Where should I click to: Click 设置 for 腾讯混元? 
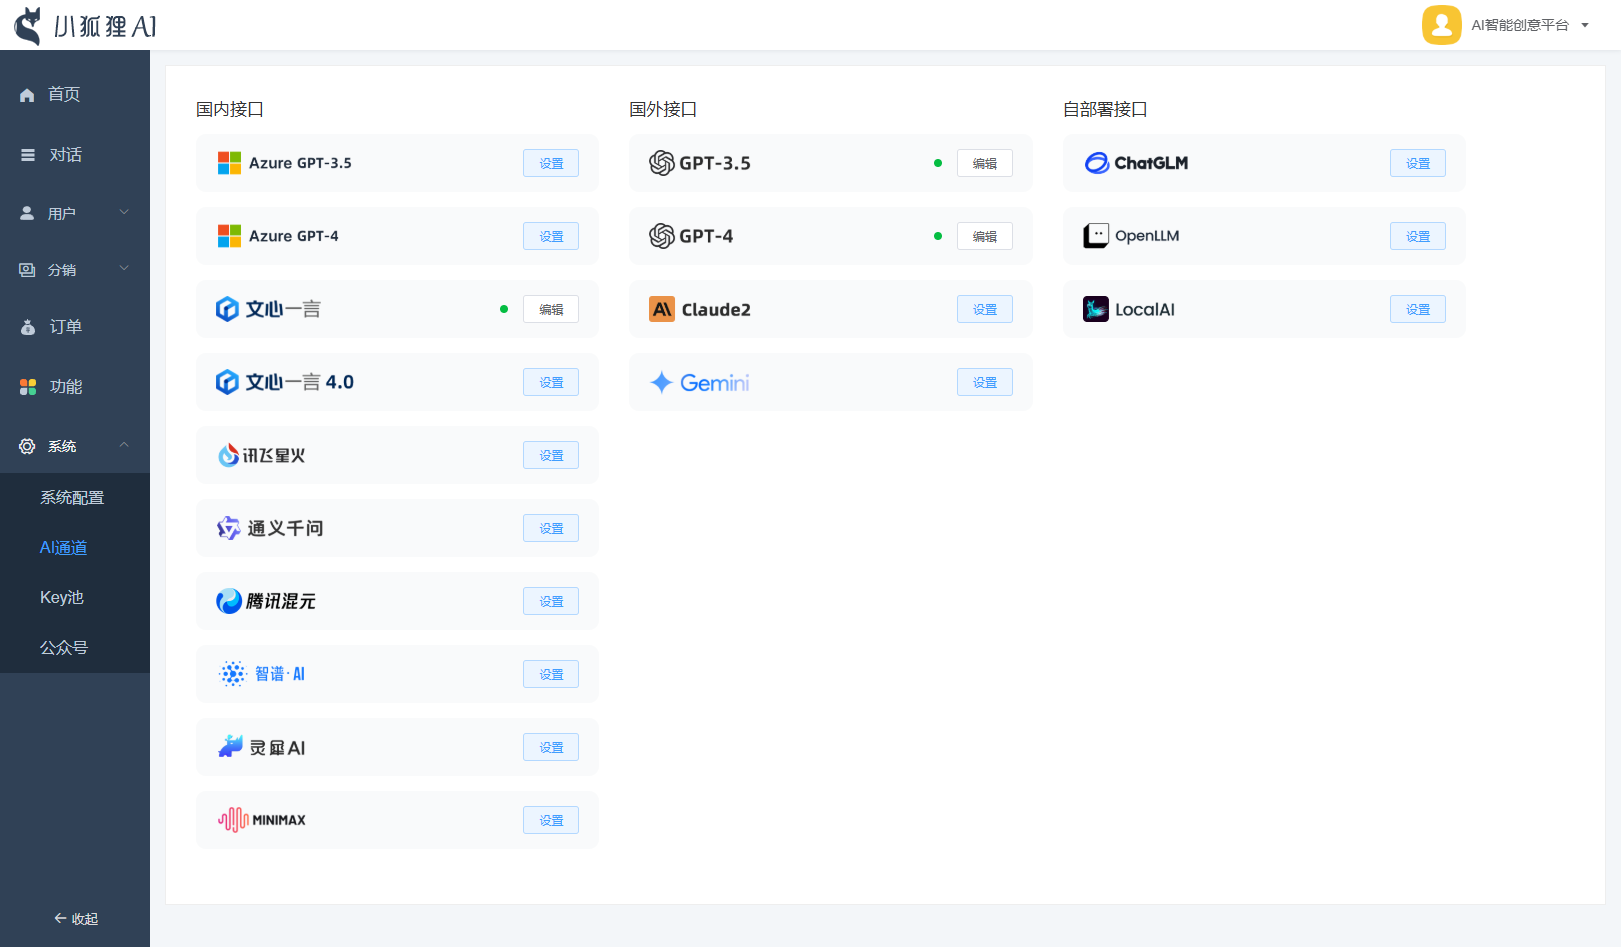tap(551, 601)
